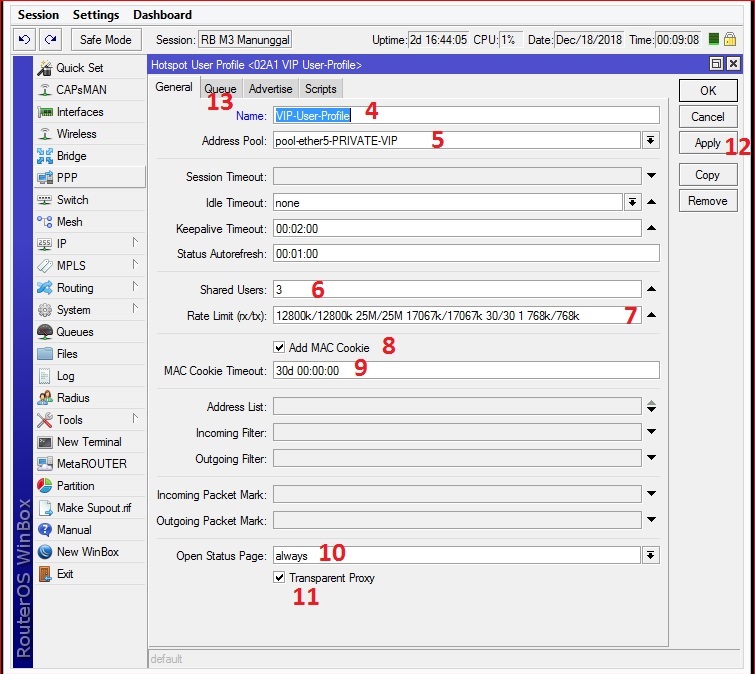Image resolution: width=755 pixels, height=674 pixels.
Task: Click the Cancel button
Action: [708, 117]
